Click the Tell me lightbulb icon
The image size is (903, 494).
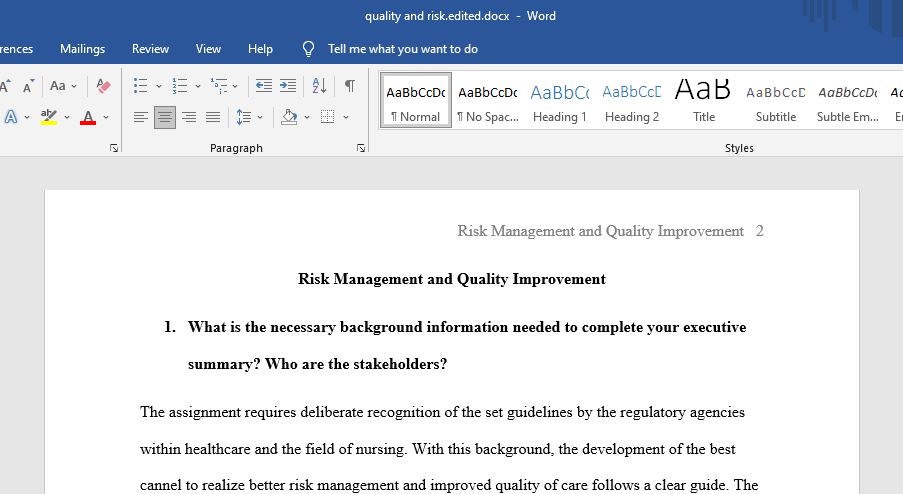(309, 49)
